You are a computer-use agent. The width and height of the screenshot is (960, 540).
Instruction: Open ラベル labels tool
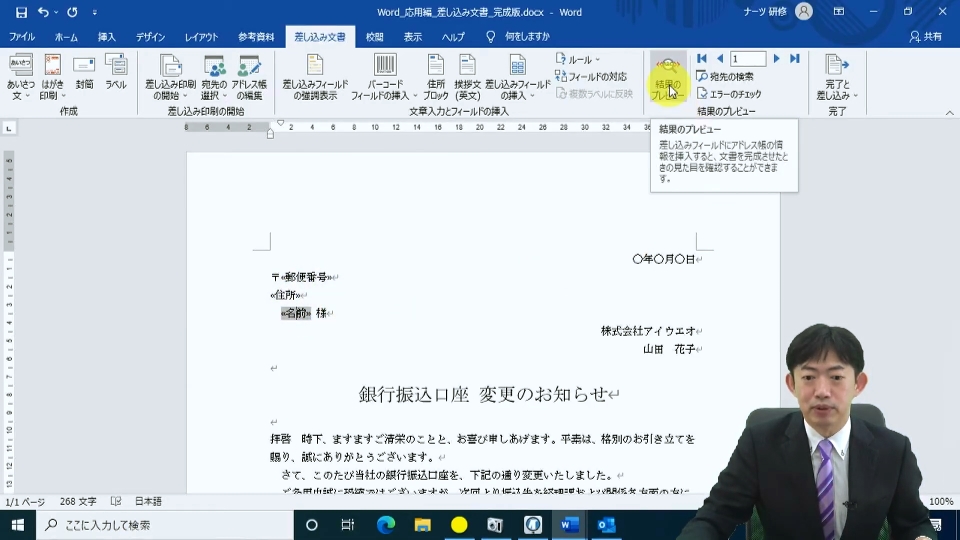click(x=116, y=73)
